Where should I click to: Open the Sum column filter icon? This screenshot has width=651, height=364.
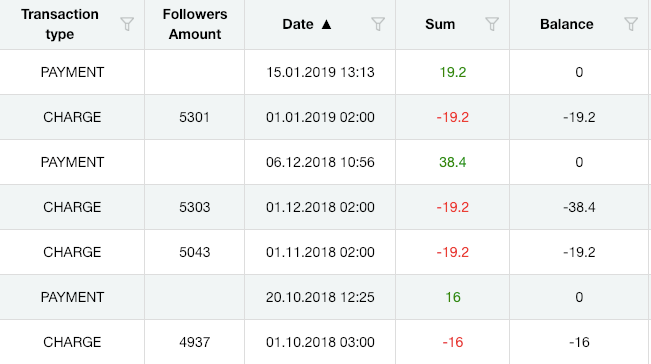tap(492, 24)
